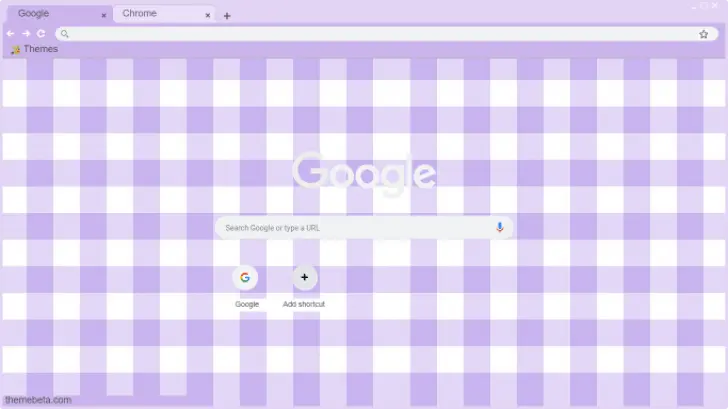The width and height of the screenshot is (728, 409).
Task: Switch to the Chrome tab
Action: click(x=155, y=14)
